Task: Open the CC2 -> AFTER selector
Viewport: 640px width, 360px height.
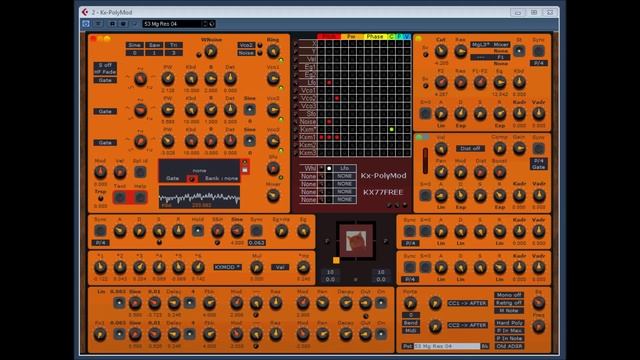Action: click(467, 325)
